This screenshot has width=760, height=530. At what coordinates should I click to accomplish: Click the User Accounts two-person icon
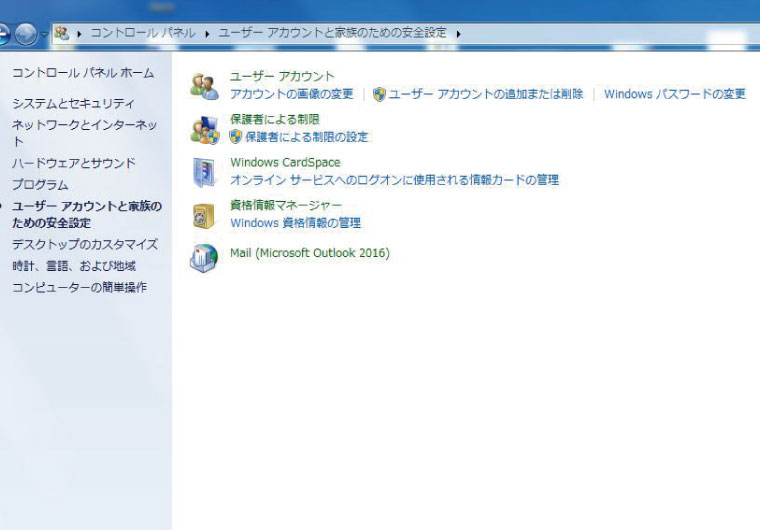(x=204, y=85)
